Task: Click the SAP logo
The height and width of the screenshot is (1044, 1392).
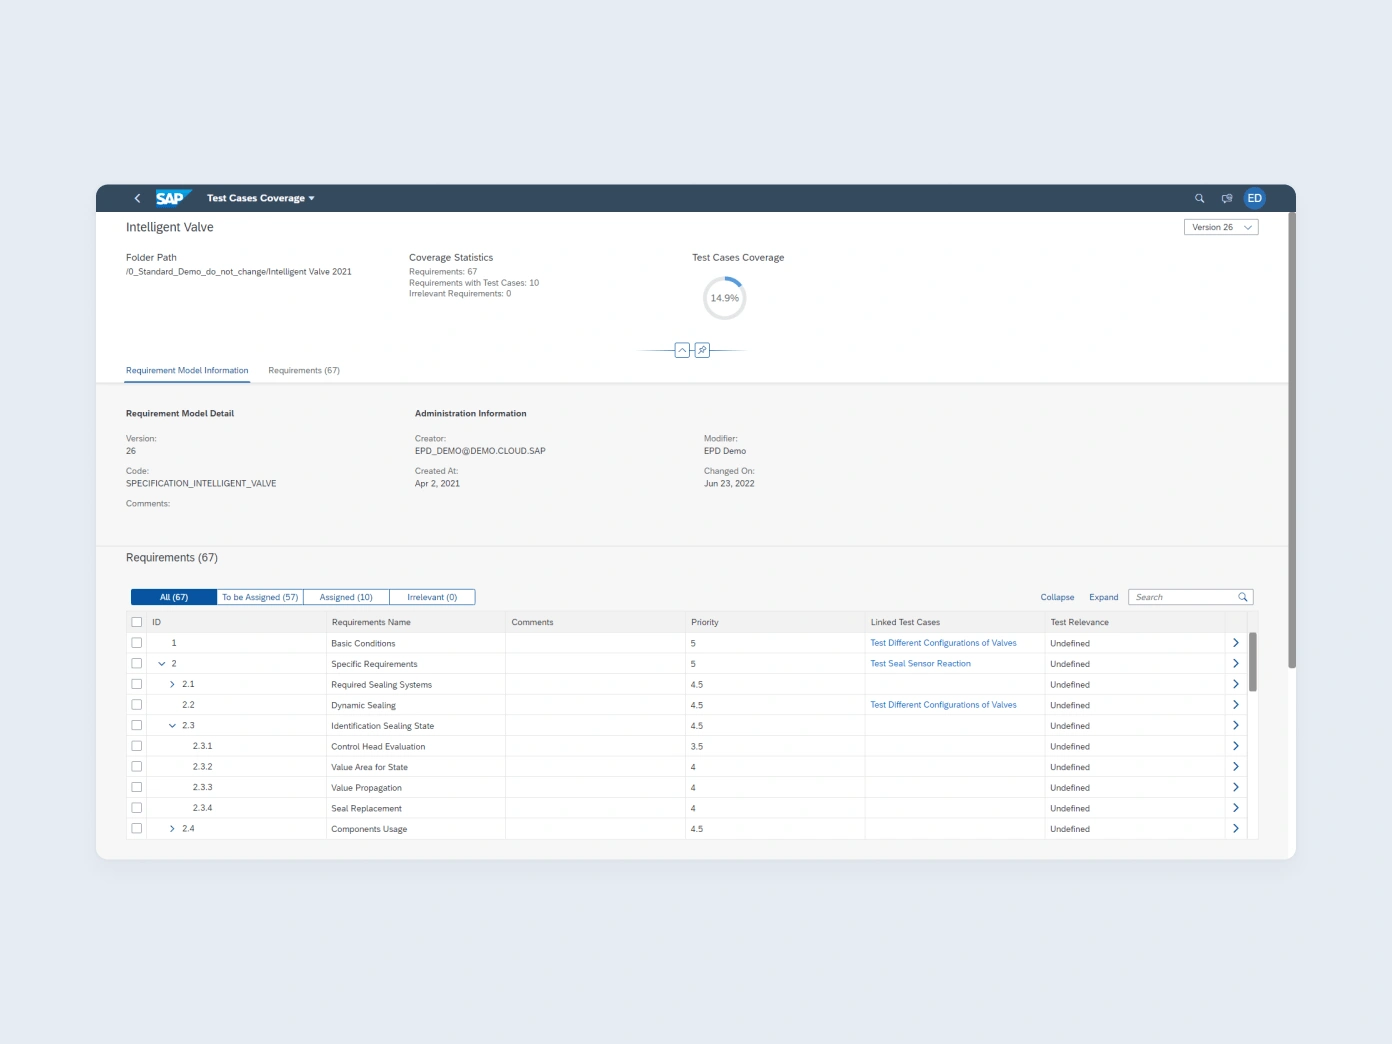Action: tap(171, 197)
